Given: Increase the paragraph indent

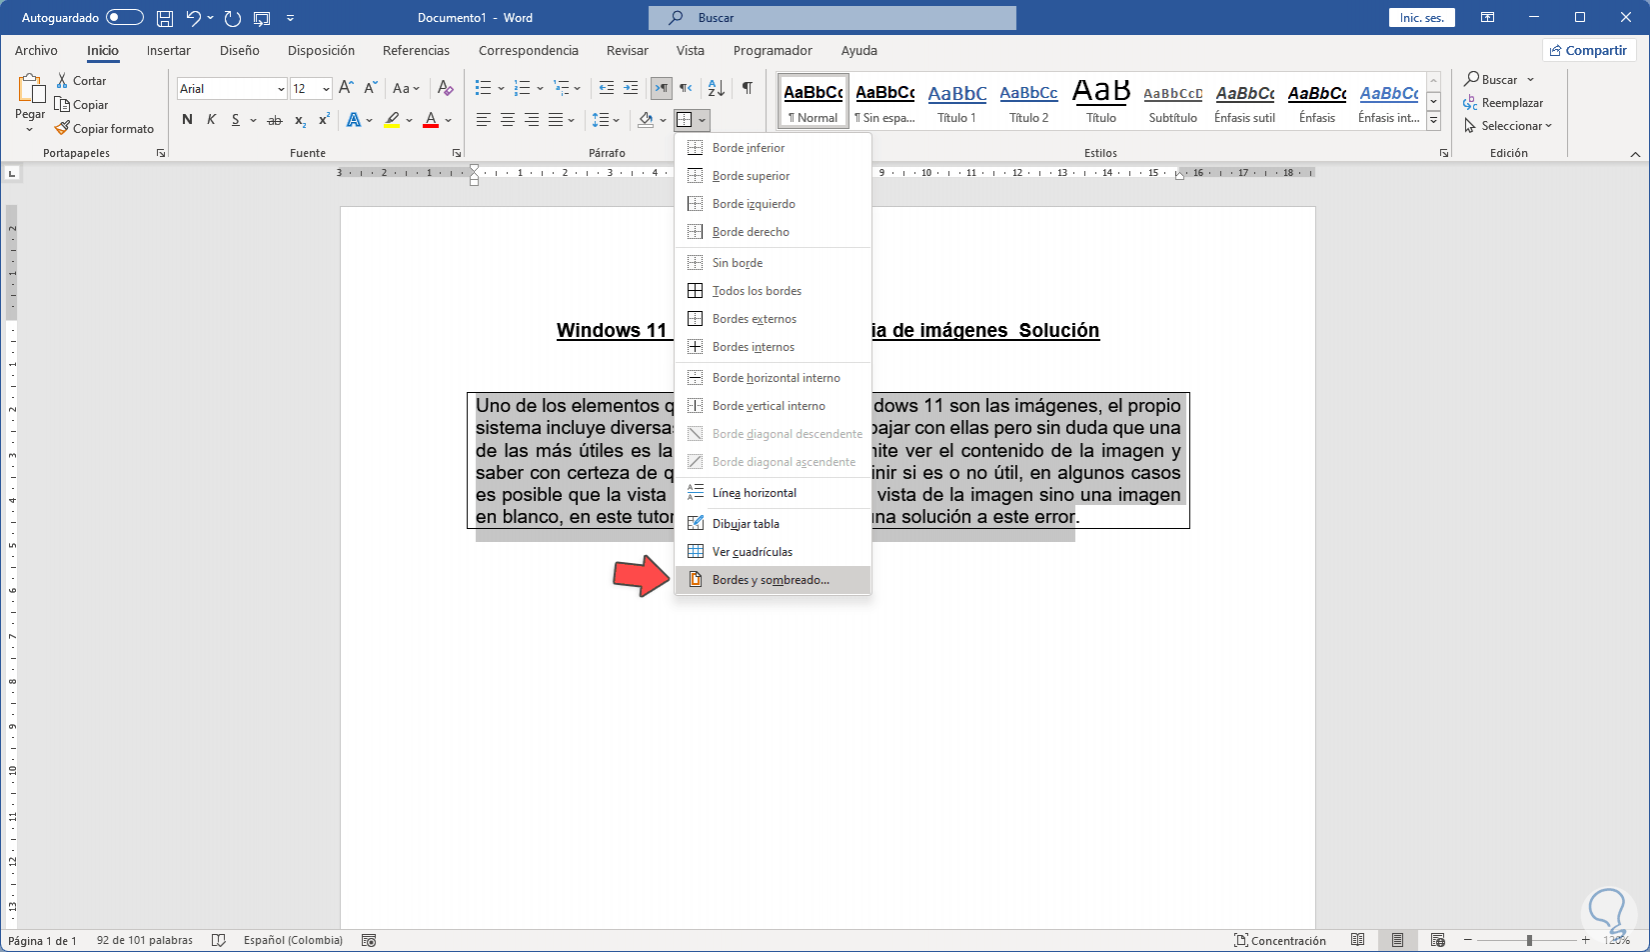Looking at the screenshot, I should tap(630, 88).
